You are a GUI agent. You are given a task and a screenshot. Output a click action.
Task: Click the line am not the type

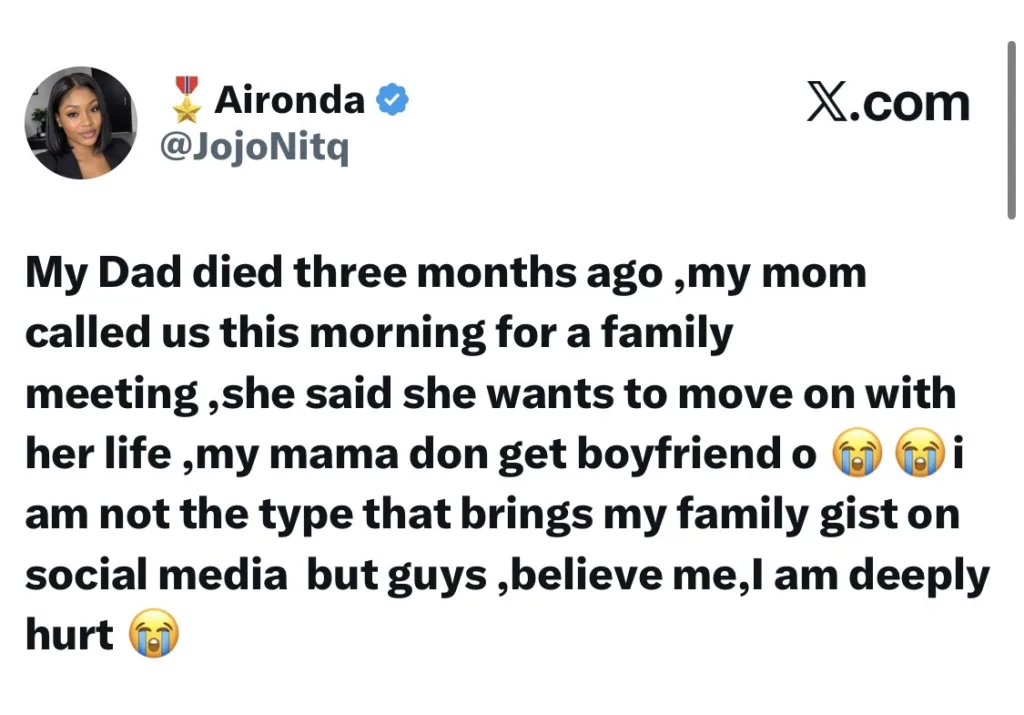point(492,516)
